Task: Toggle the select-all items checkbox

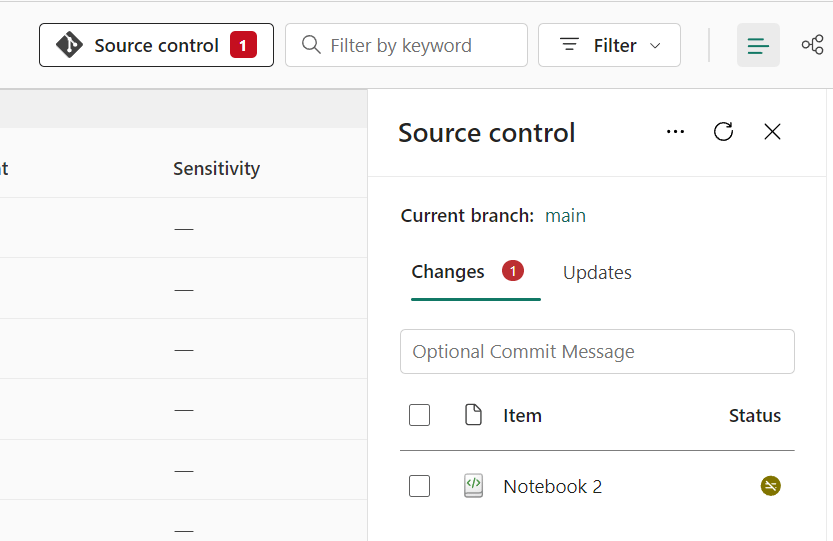Action: point(420,415)
